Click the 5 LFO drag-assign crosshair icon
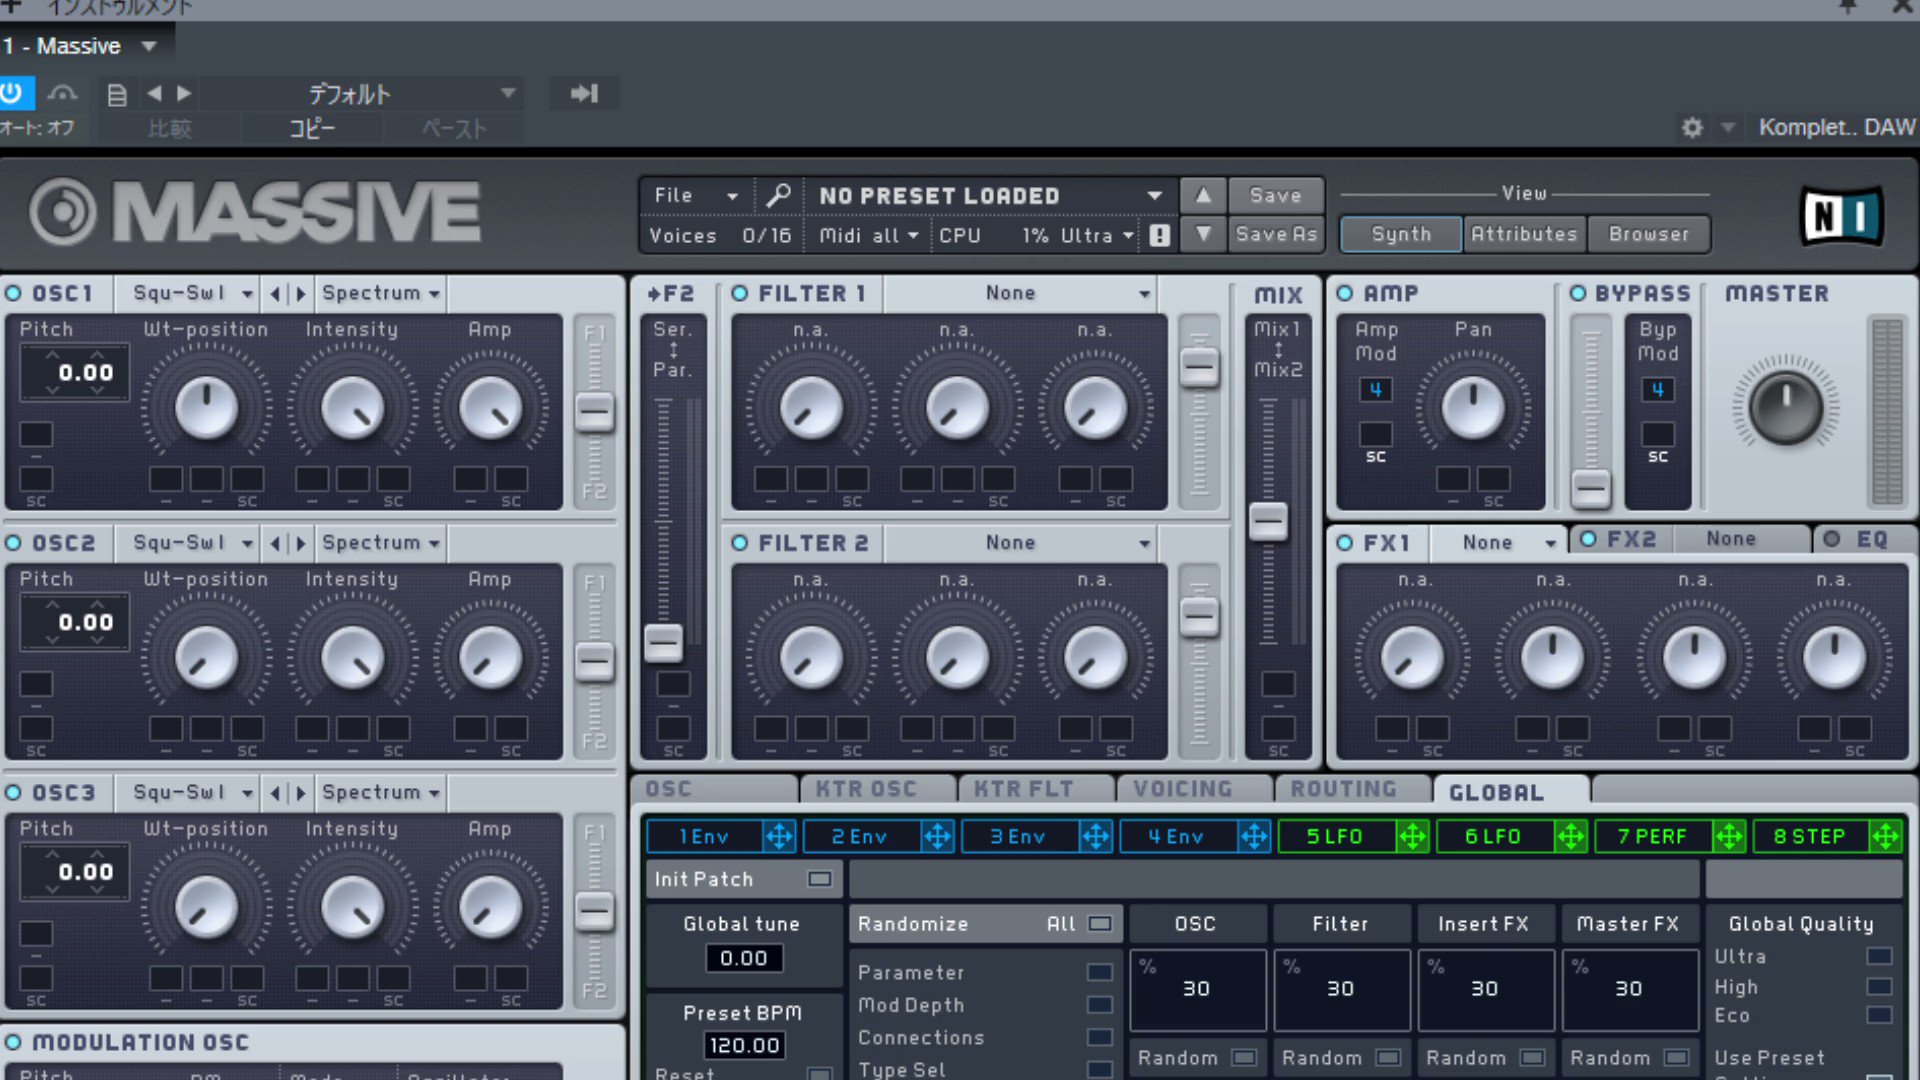1920x1080 pixels. 1412,836
